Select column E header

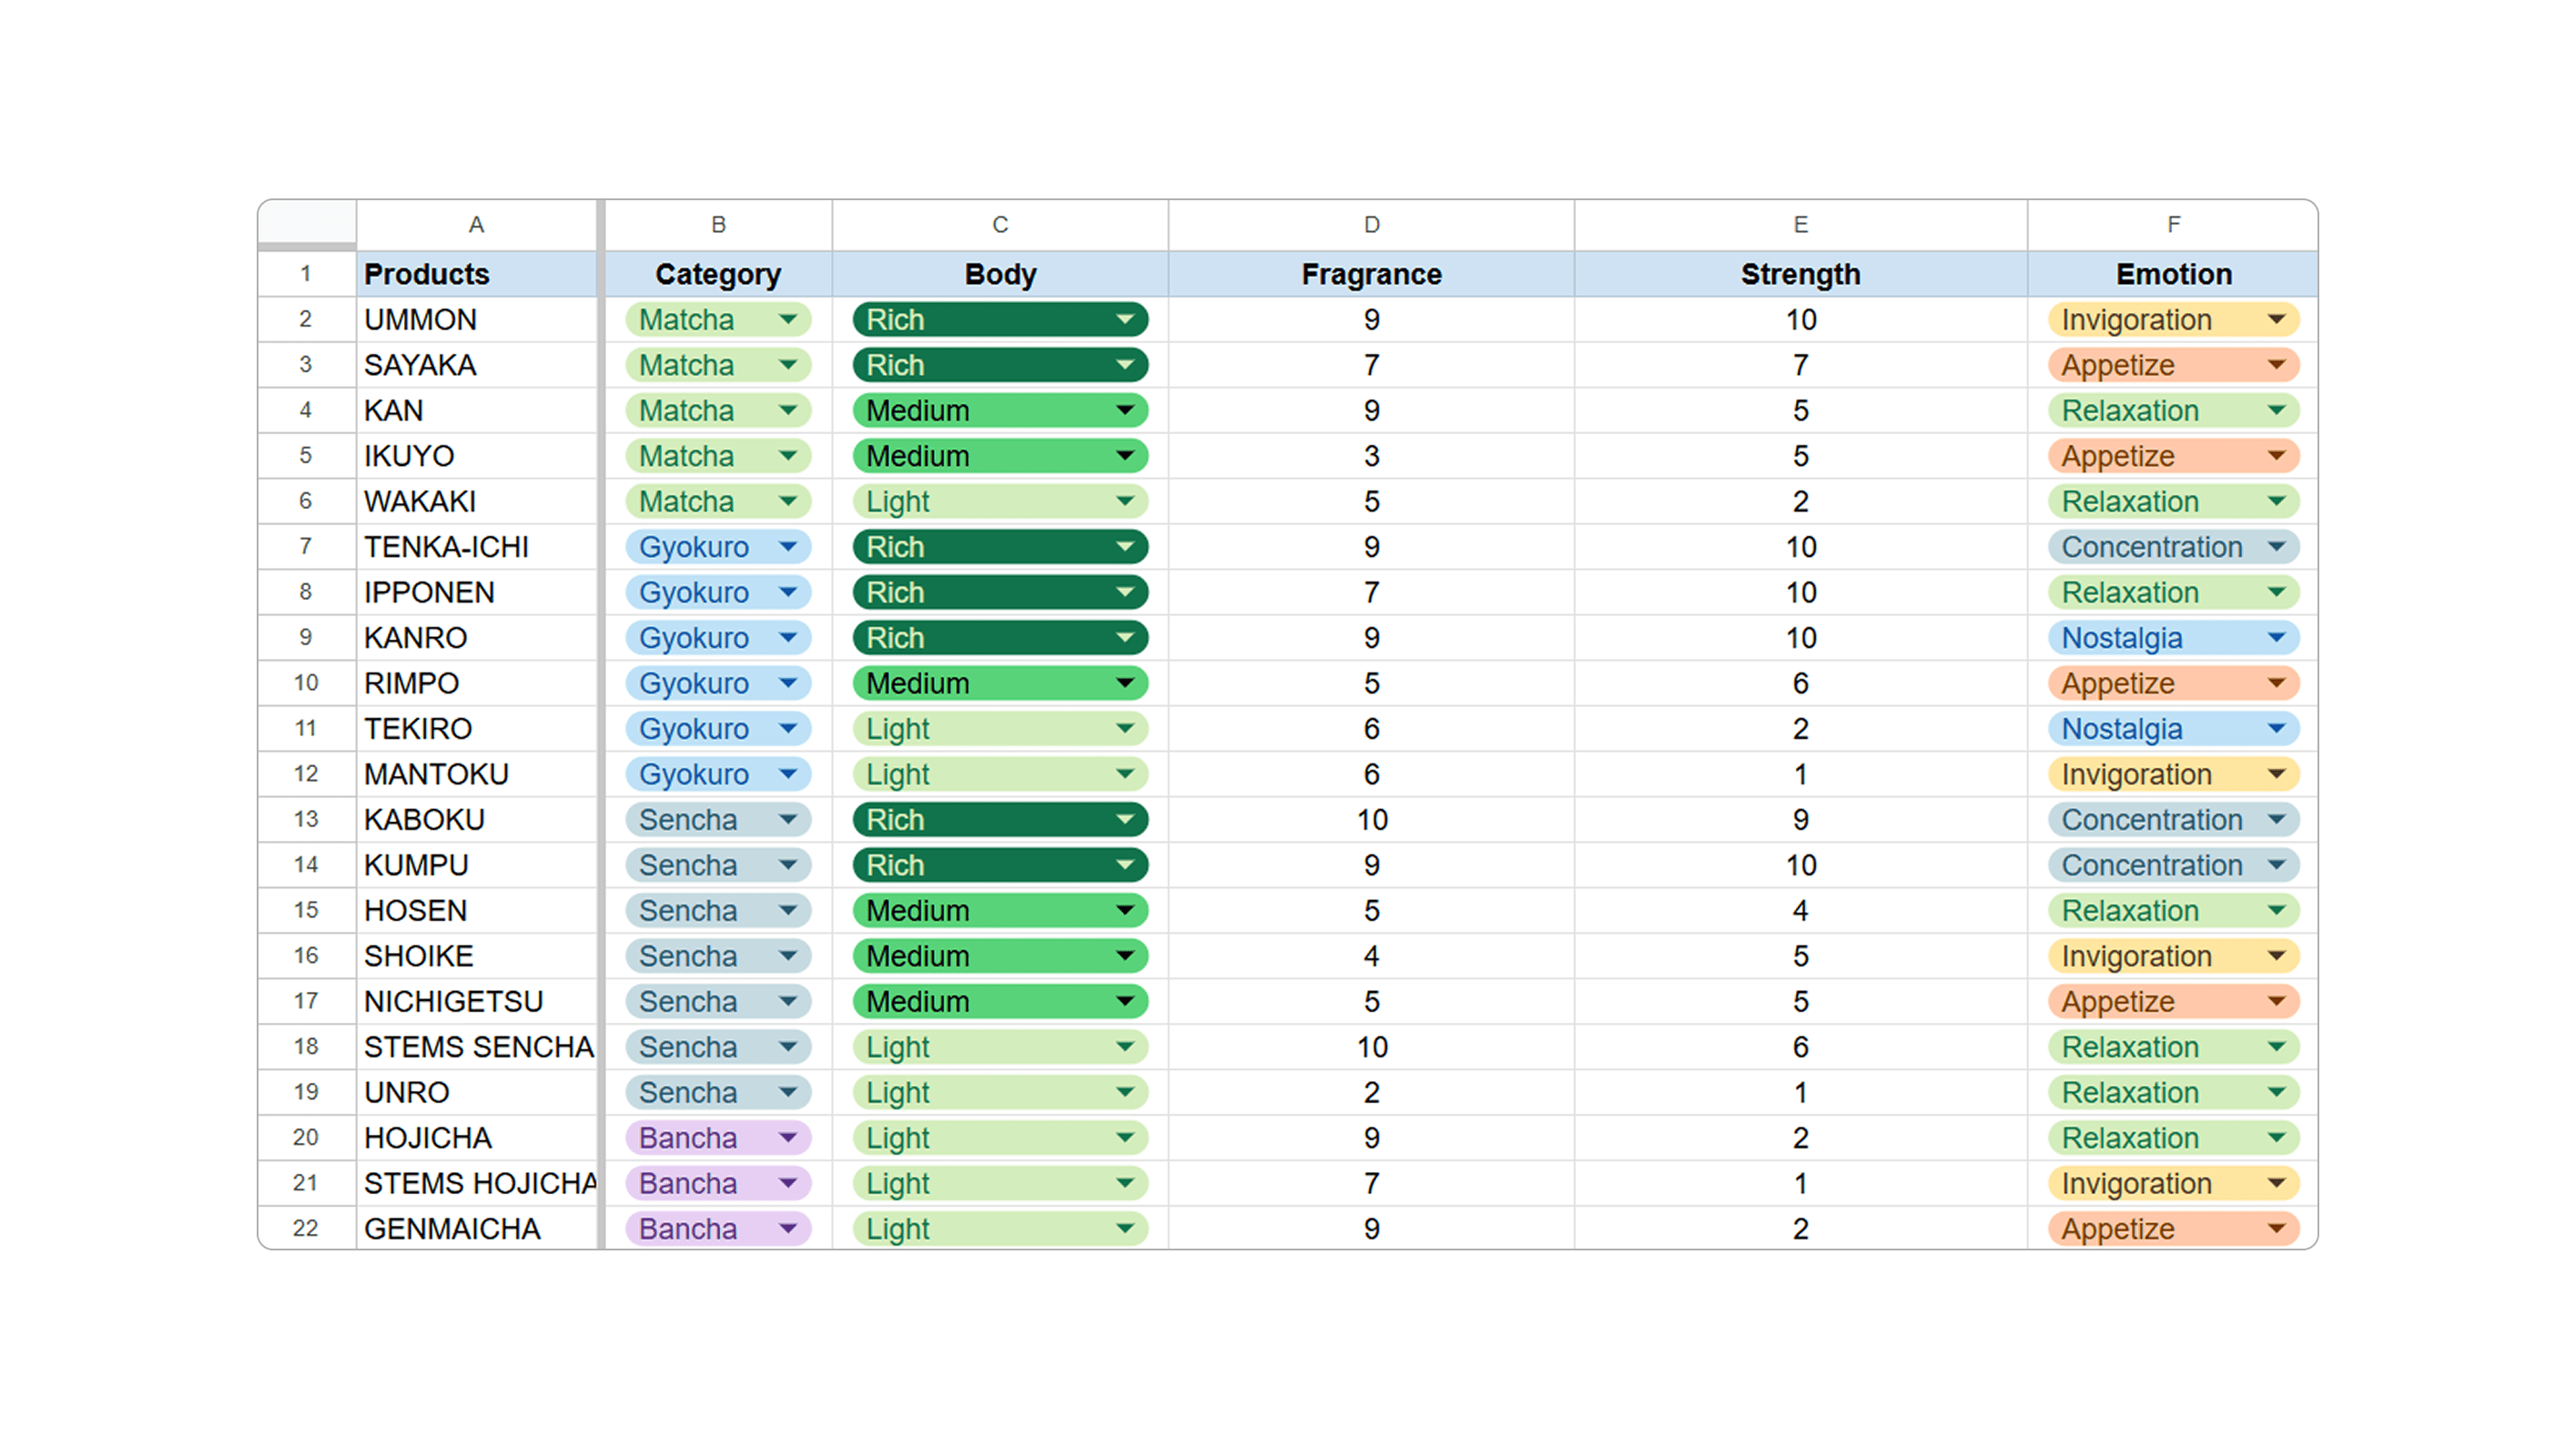pyautogui.click(x=1801, y=225)
